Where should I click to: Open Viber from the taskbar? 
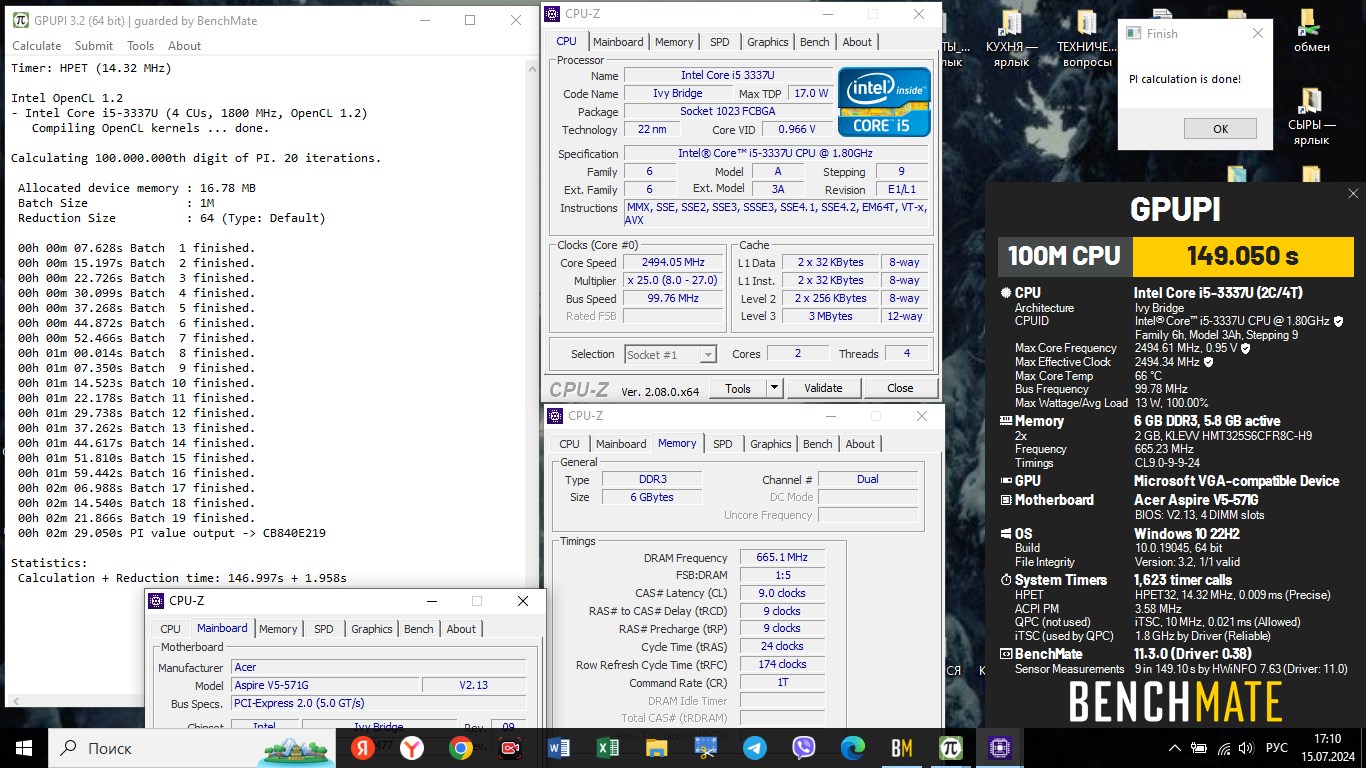point(804,747)
